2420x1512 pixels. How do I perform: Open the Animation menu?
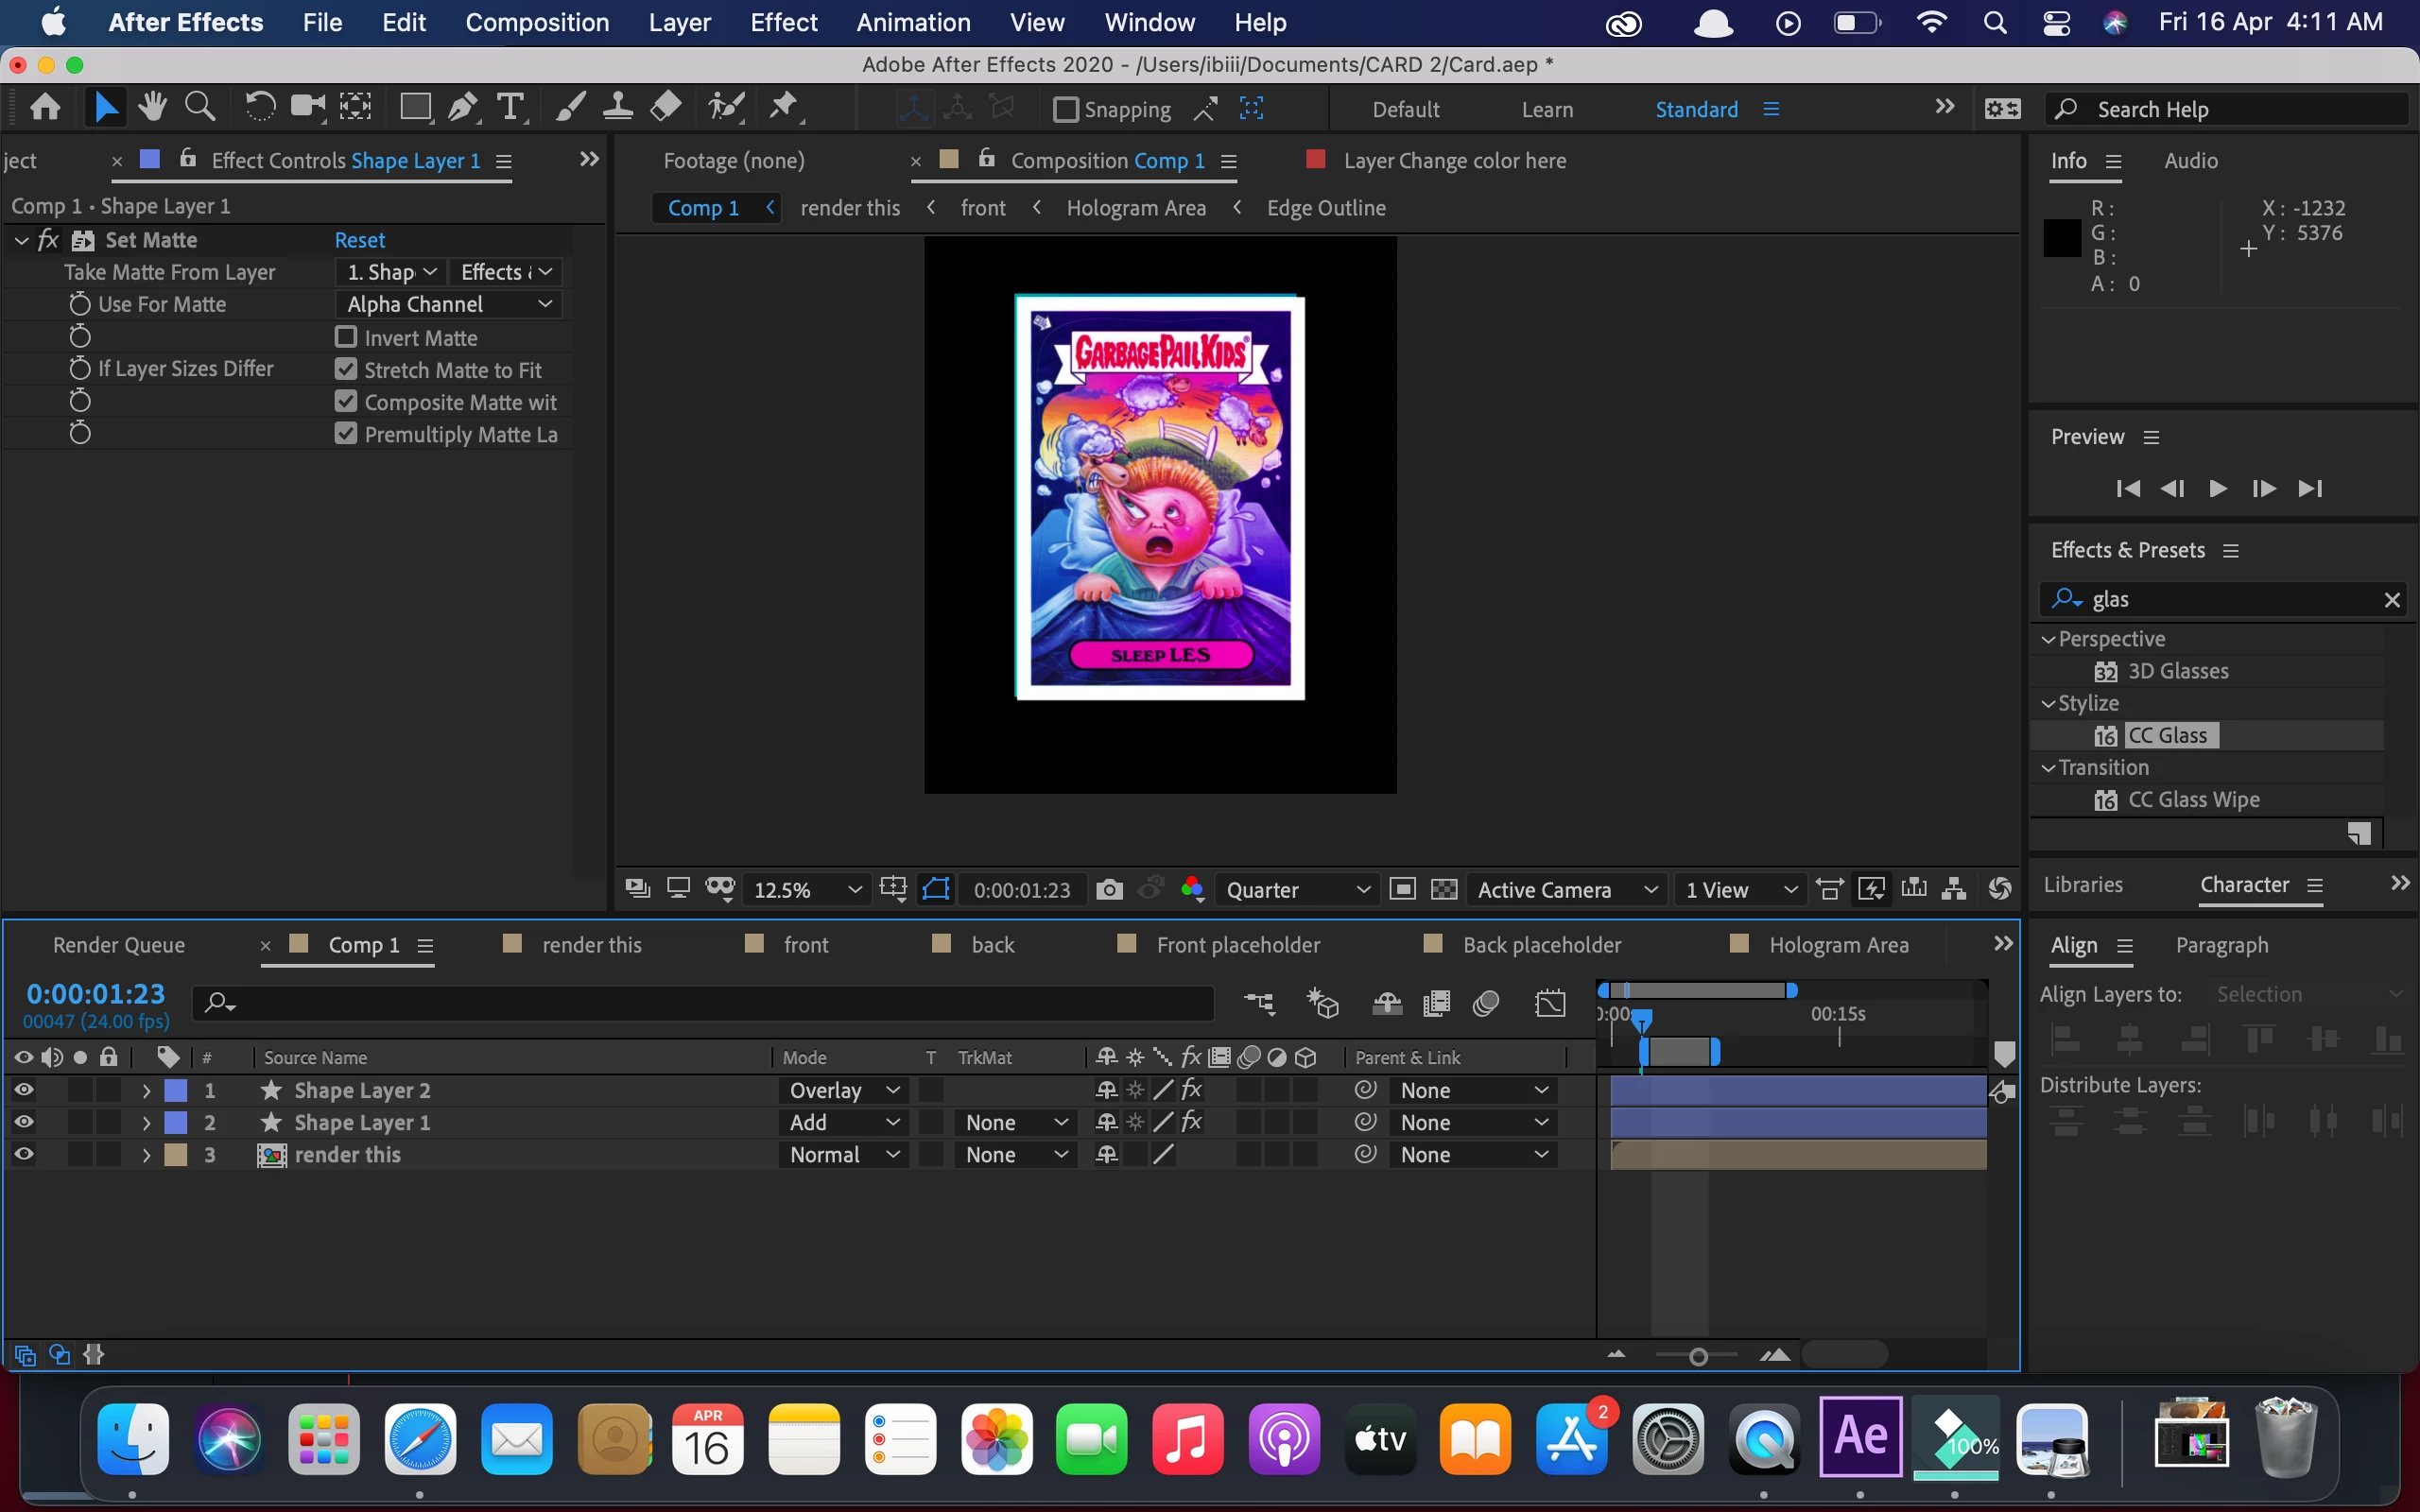pos(912,22)
